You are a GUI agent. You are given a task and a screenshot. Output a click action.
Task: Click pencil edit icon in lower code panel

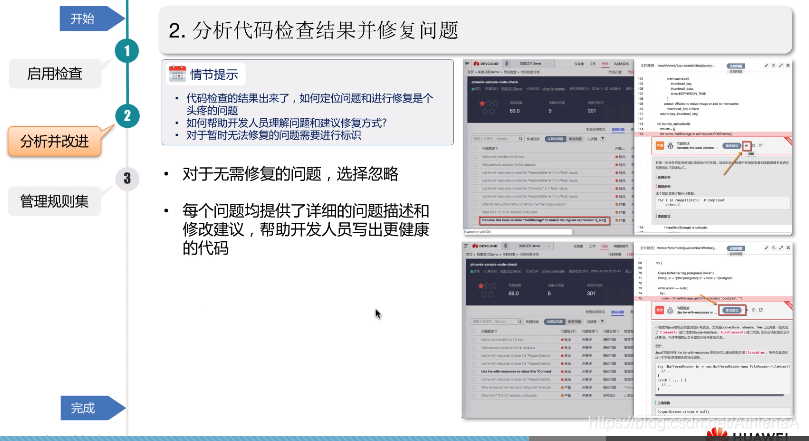(x=766, y=248)
